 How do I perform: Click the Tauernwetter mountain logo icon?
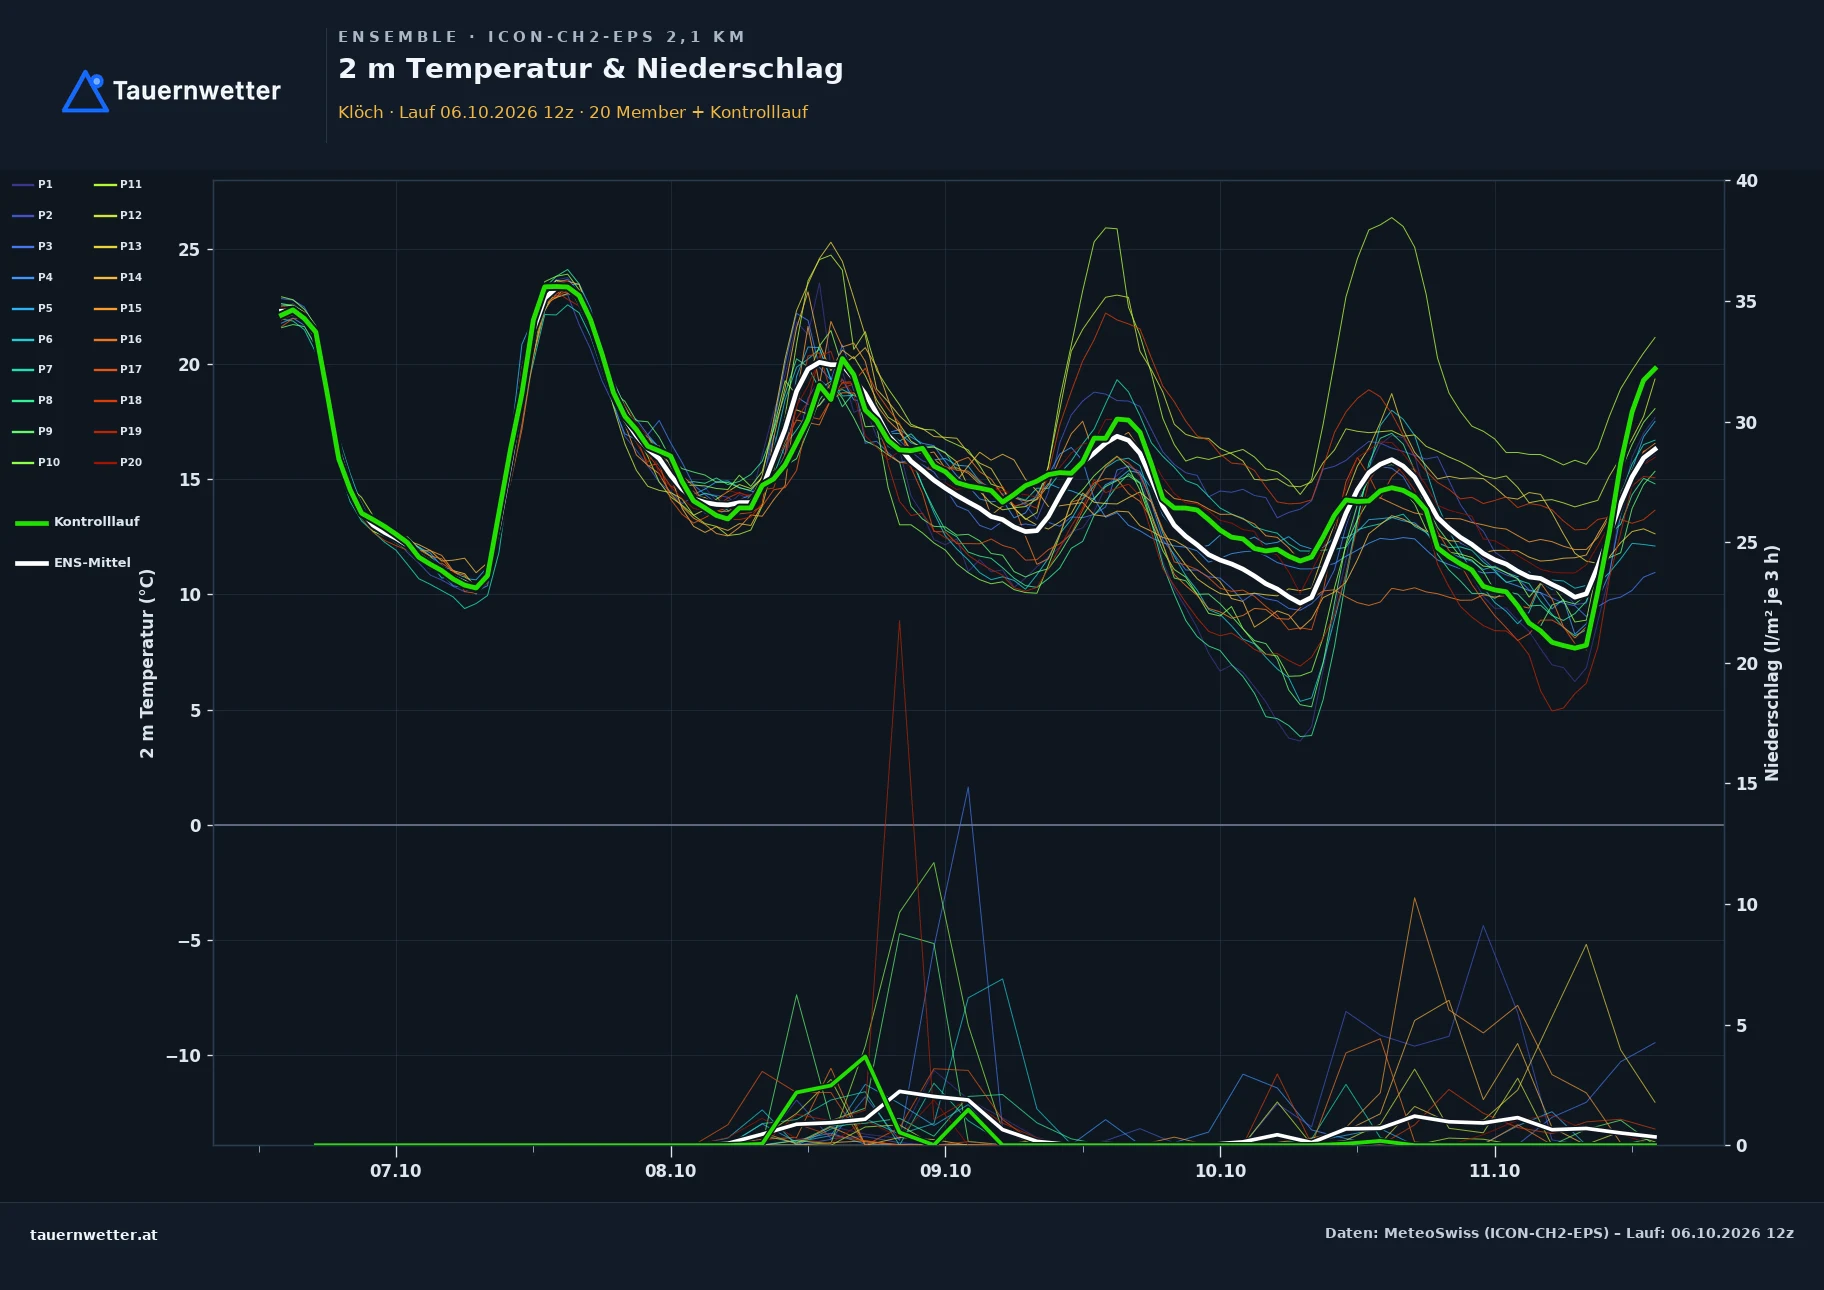coord(85,91)
